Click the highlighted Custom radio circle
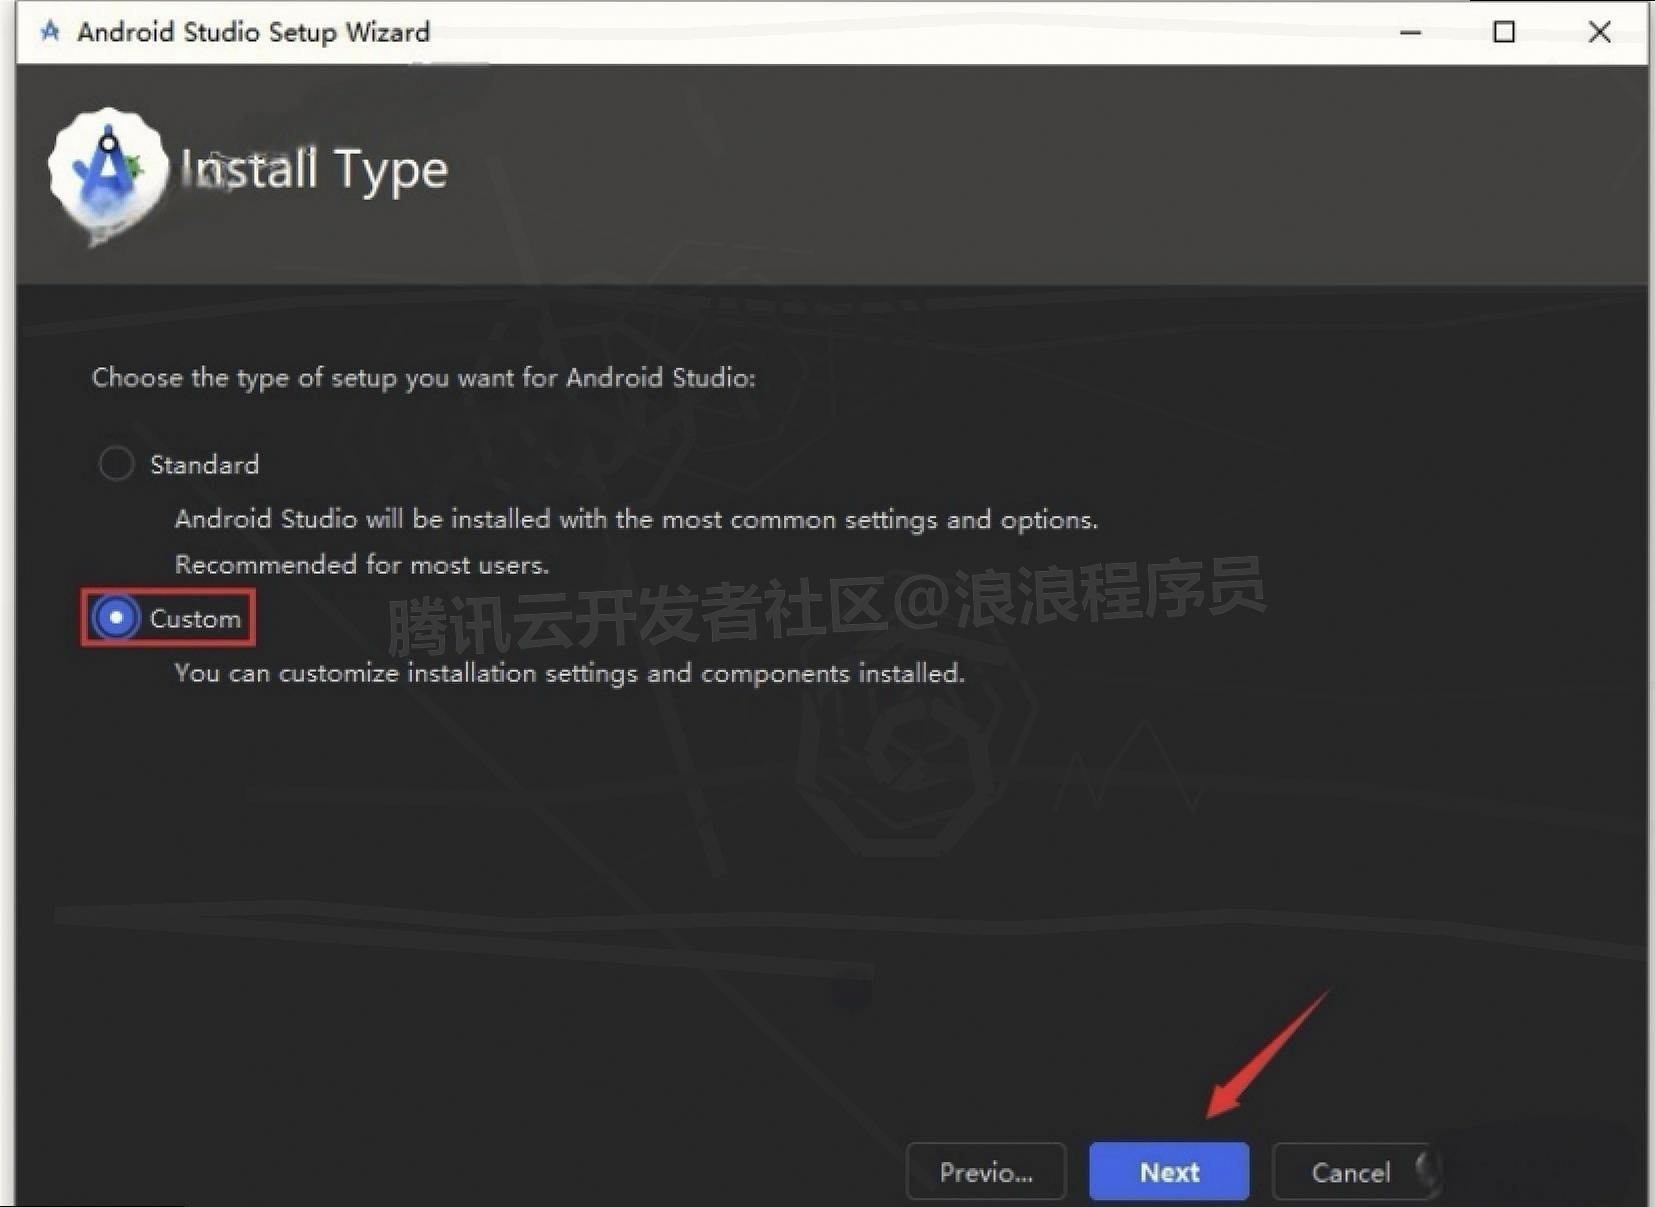The width and height of the screenshot is (1655, 1207). [x=117, y=618]
